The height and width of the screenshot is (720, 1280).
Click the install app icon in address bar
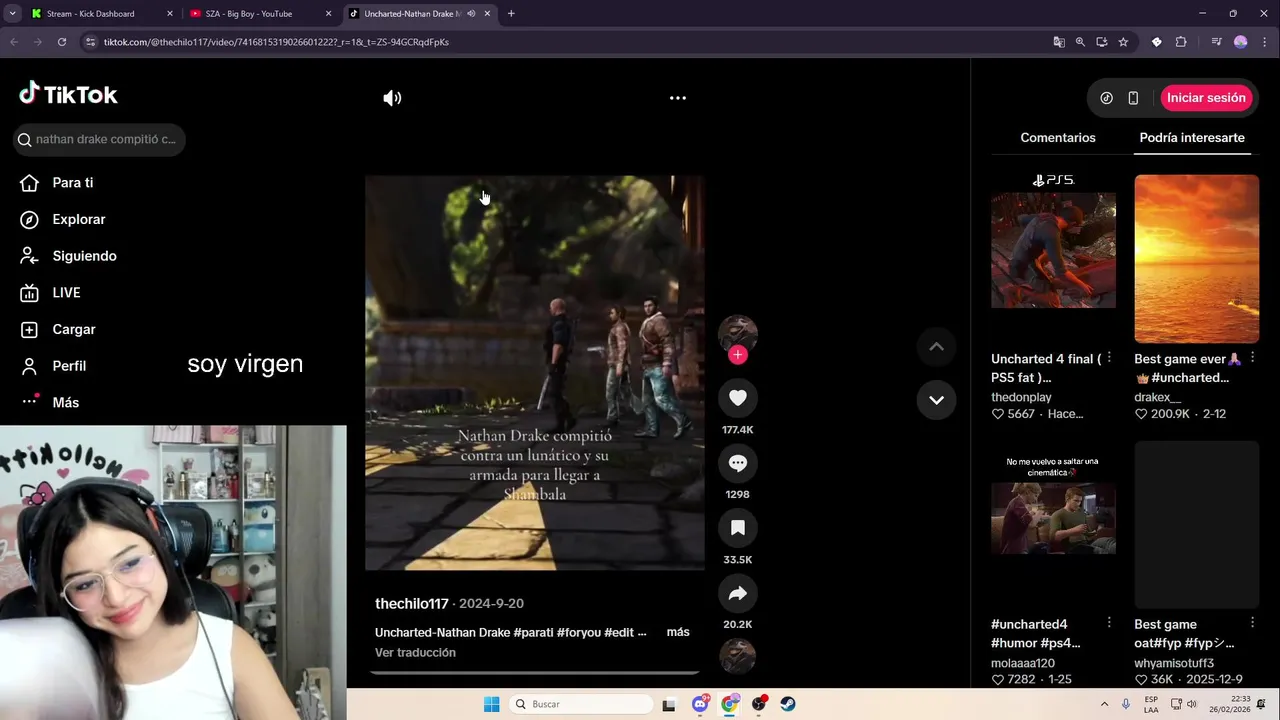click(x=1102, y=42)
